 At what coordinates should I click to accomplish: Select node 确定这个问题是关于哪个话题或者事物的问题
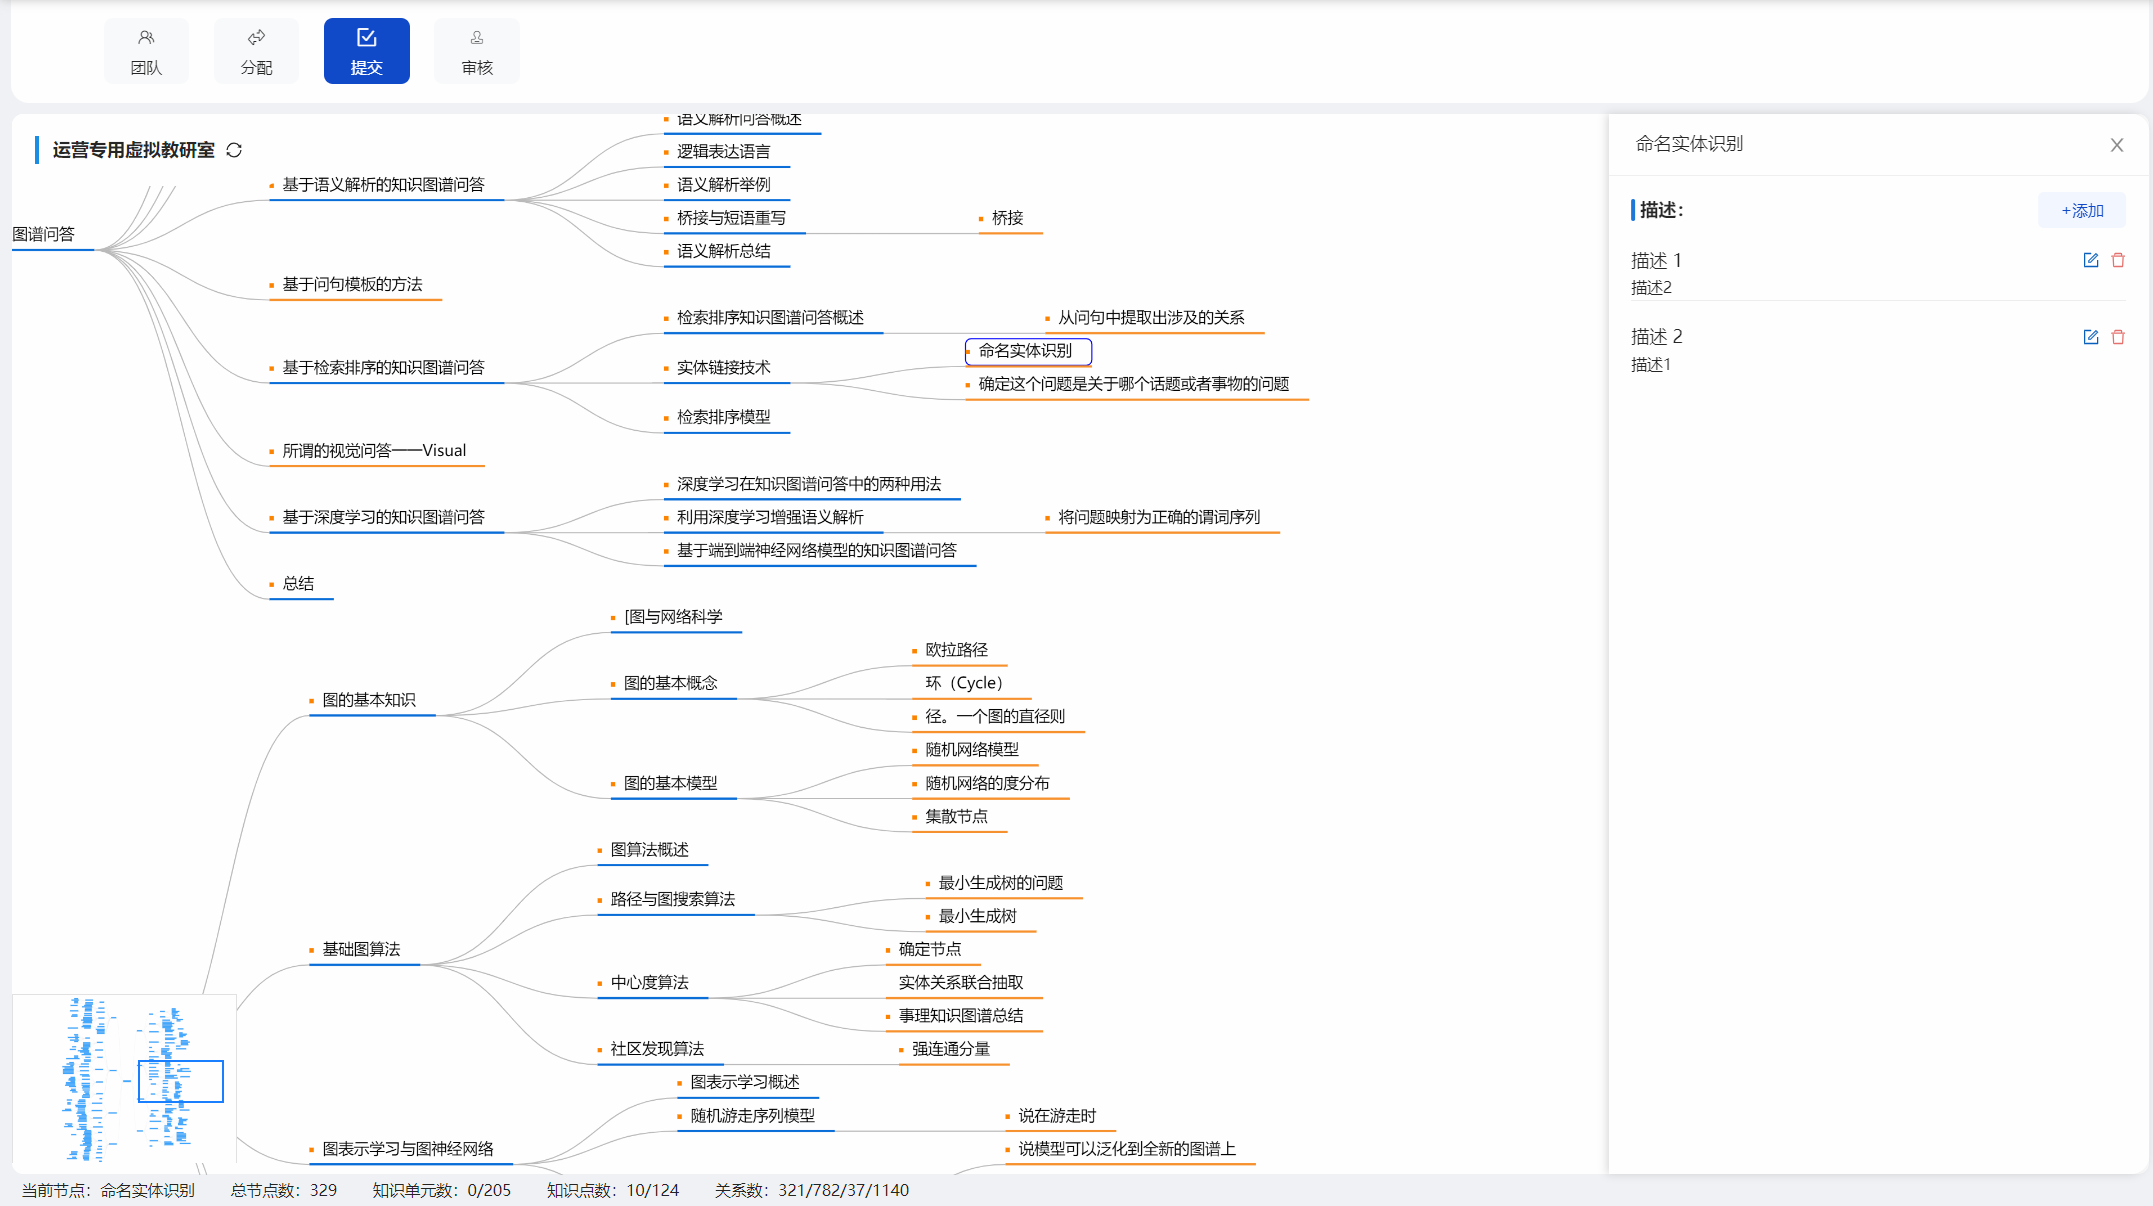click(x=1134, y=384)
